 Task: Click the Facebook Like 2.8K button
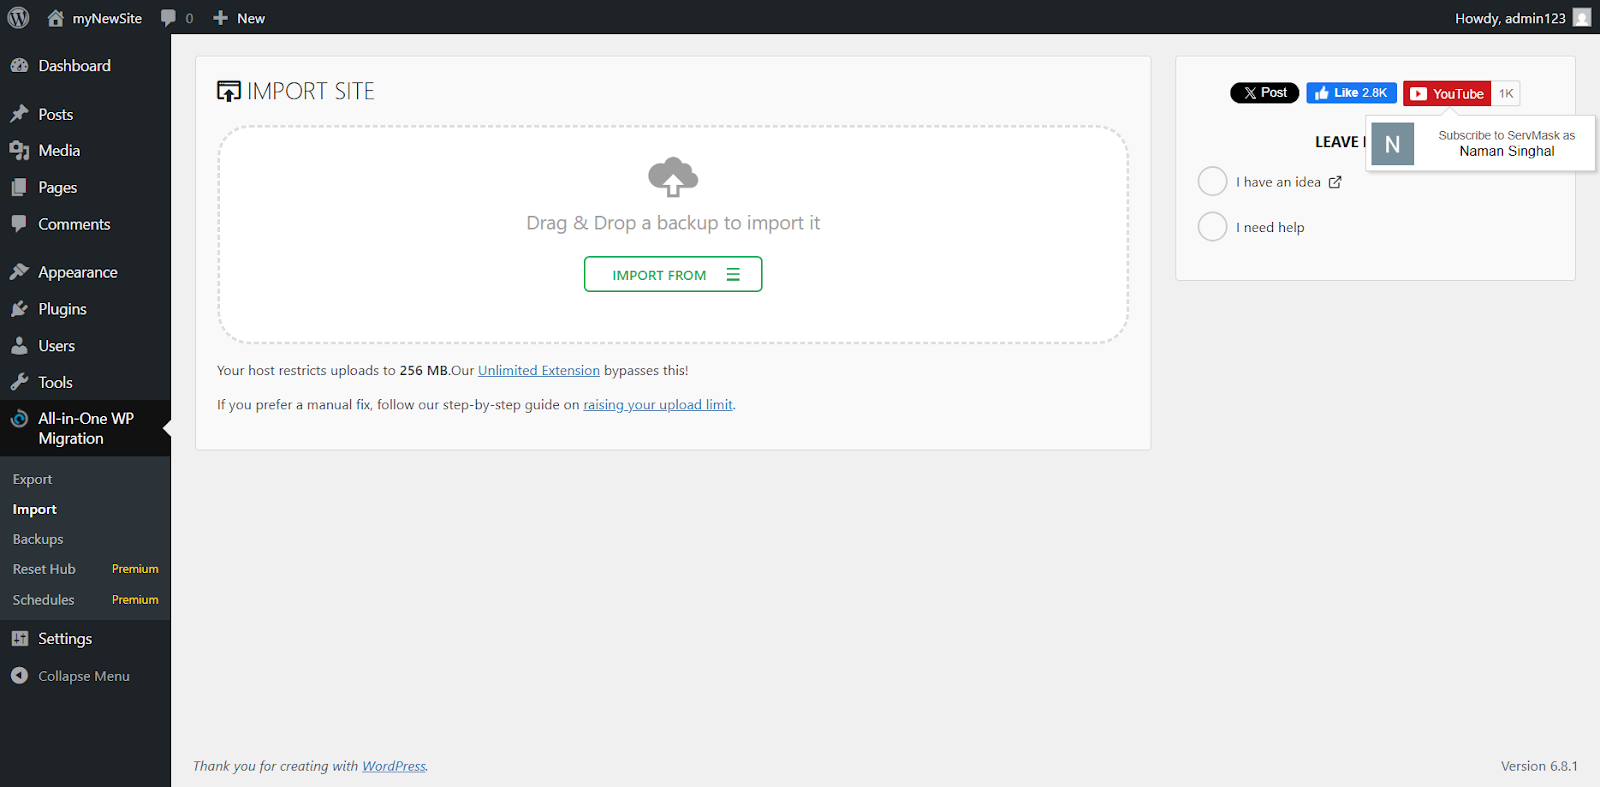[x=1351, y=93]
